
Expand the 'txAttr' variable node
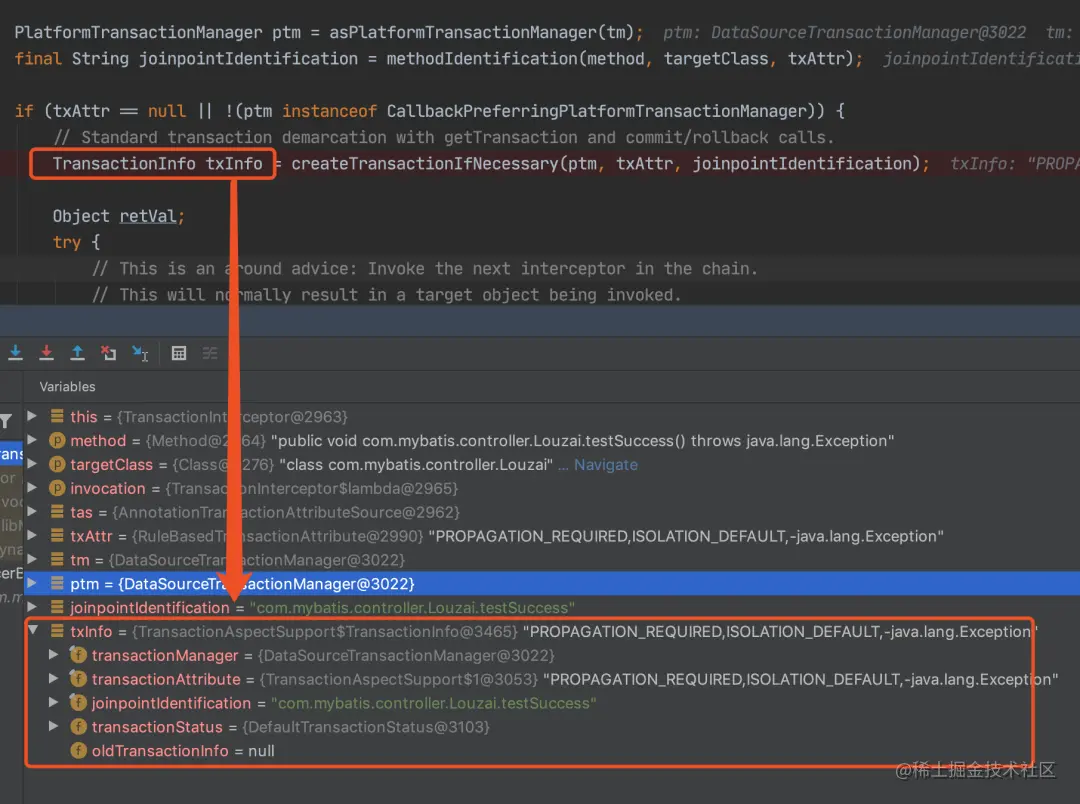click(32, 535)
